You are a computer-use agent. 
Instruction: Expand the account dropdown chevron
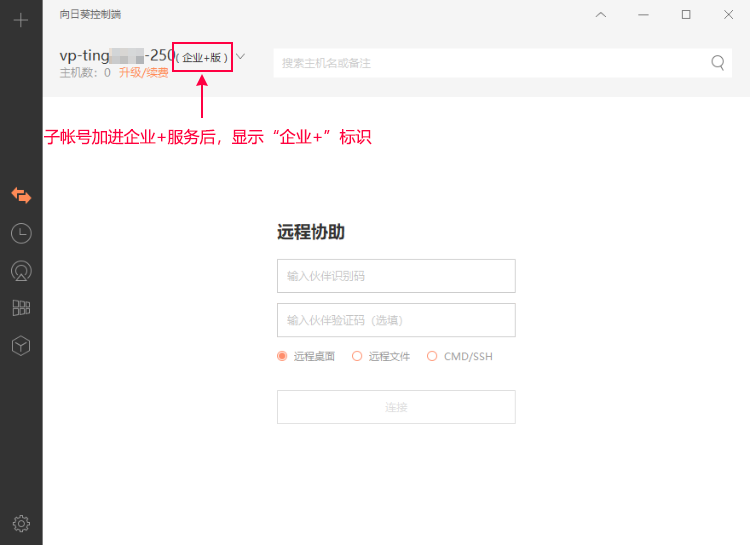click(241, 56)
